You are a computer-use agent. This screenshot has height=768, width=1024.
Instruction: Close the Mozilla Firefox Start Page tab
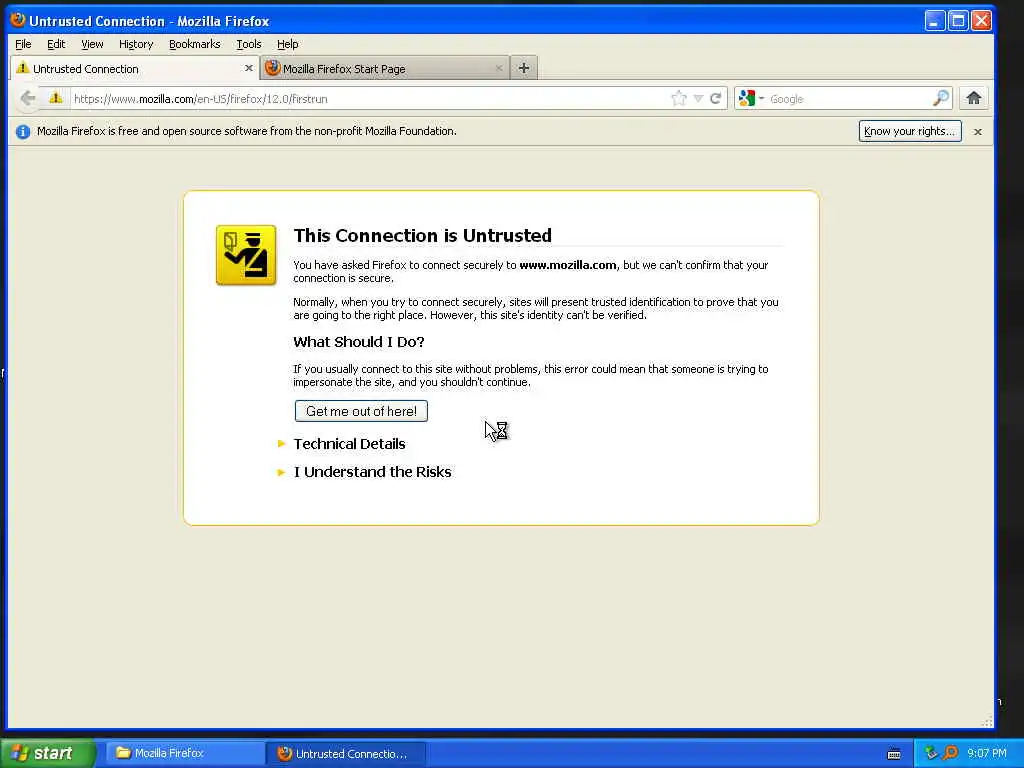pyautogui.click(x=499, y=68)
